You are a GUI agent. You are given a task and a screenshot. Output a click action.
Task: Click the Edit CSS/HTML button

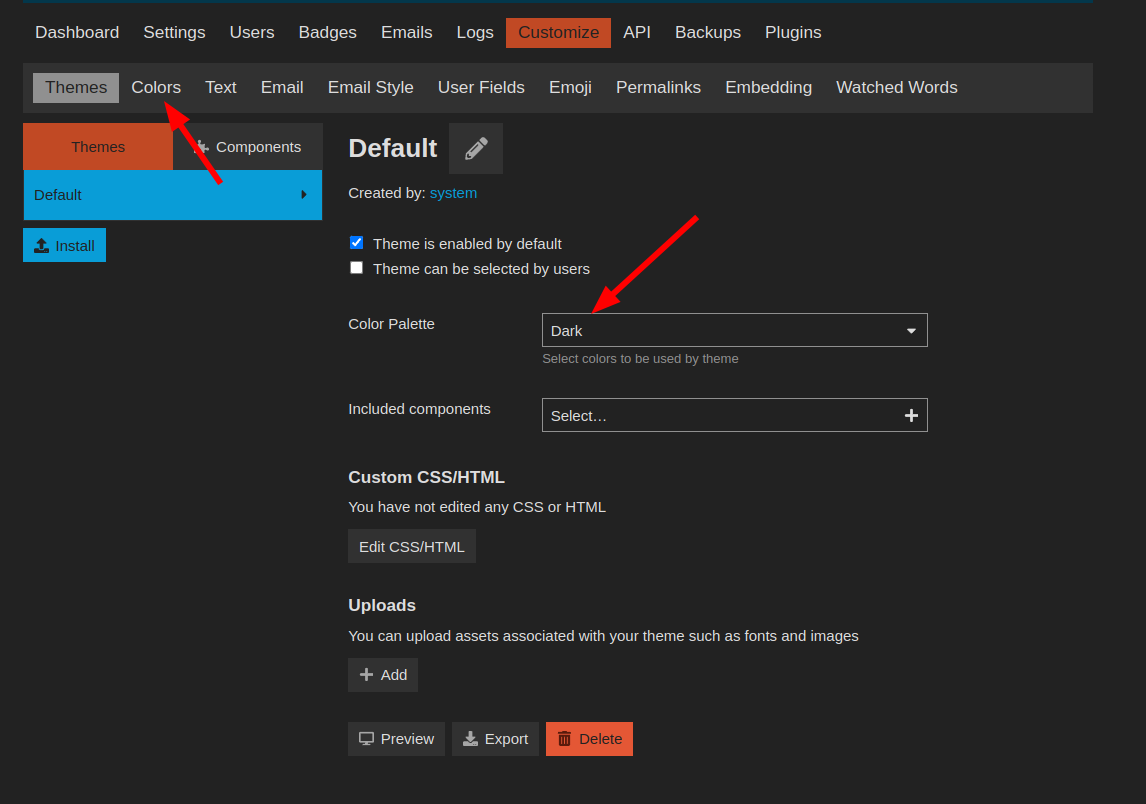click(x=412, y=547)
